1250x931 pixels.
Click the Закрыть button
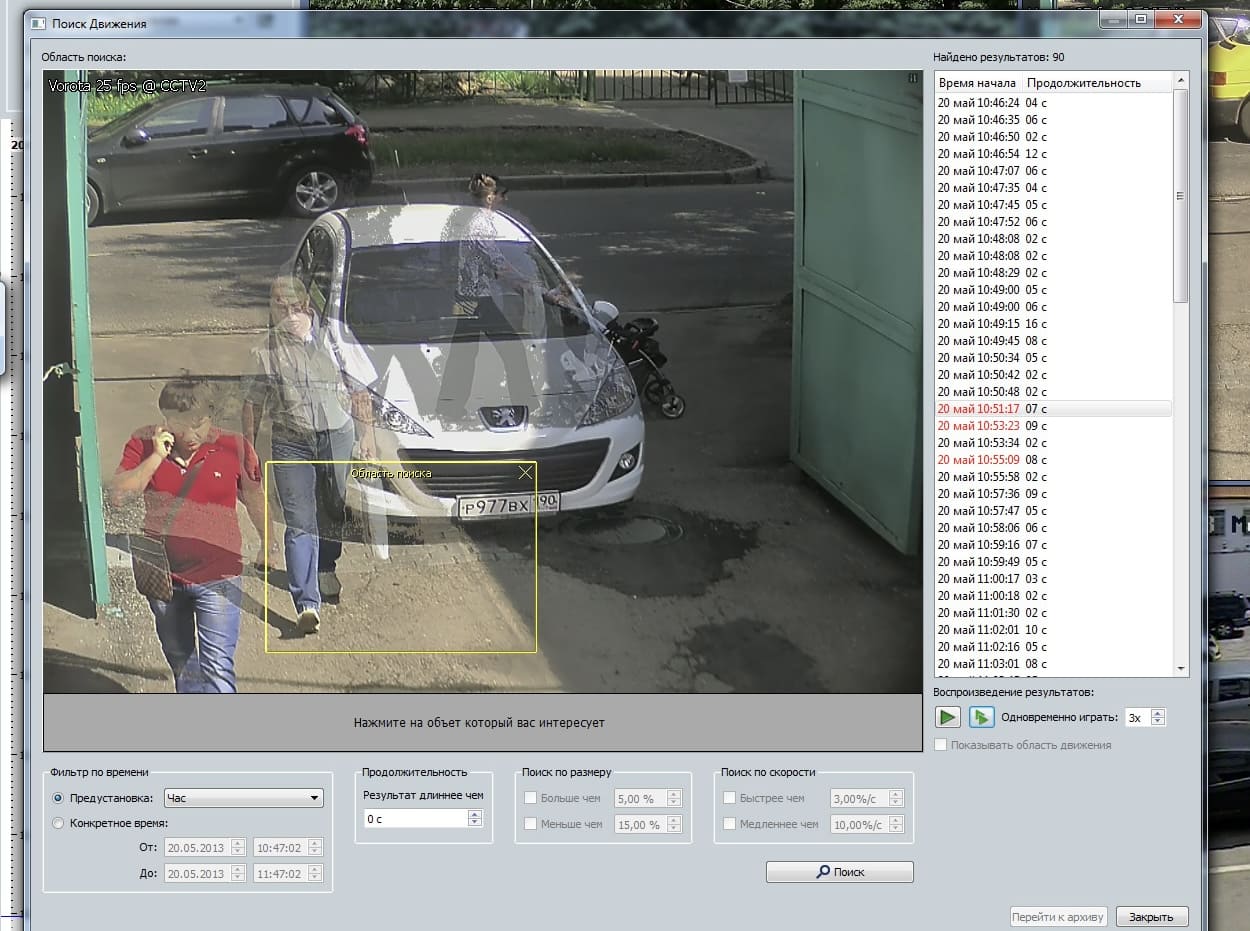[1152, 916]
